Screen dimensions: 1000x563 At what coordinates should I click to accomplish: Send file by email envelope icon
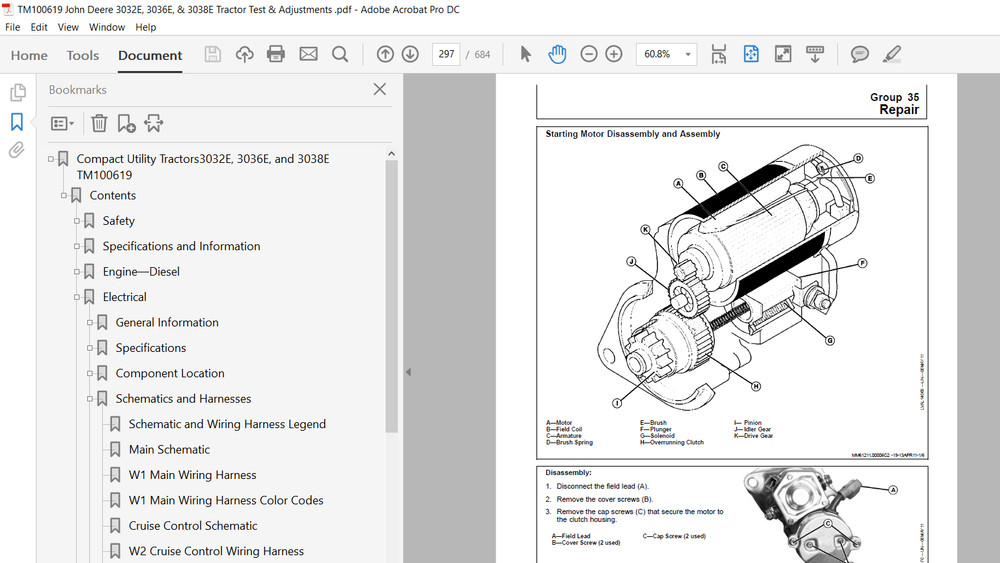pyautogui.click(x=308, y=54)
